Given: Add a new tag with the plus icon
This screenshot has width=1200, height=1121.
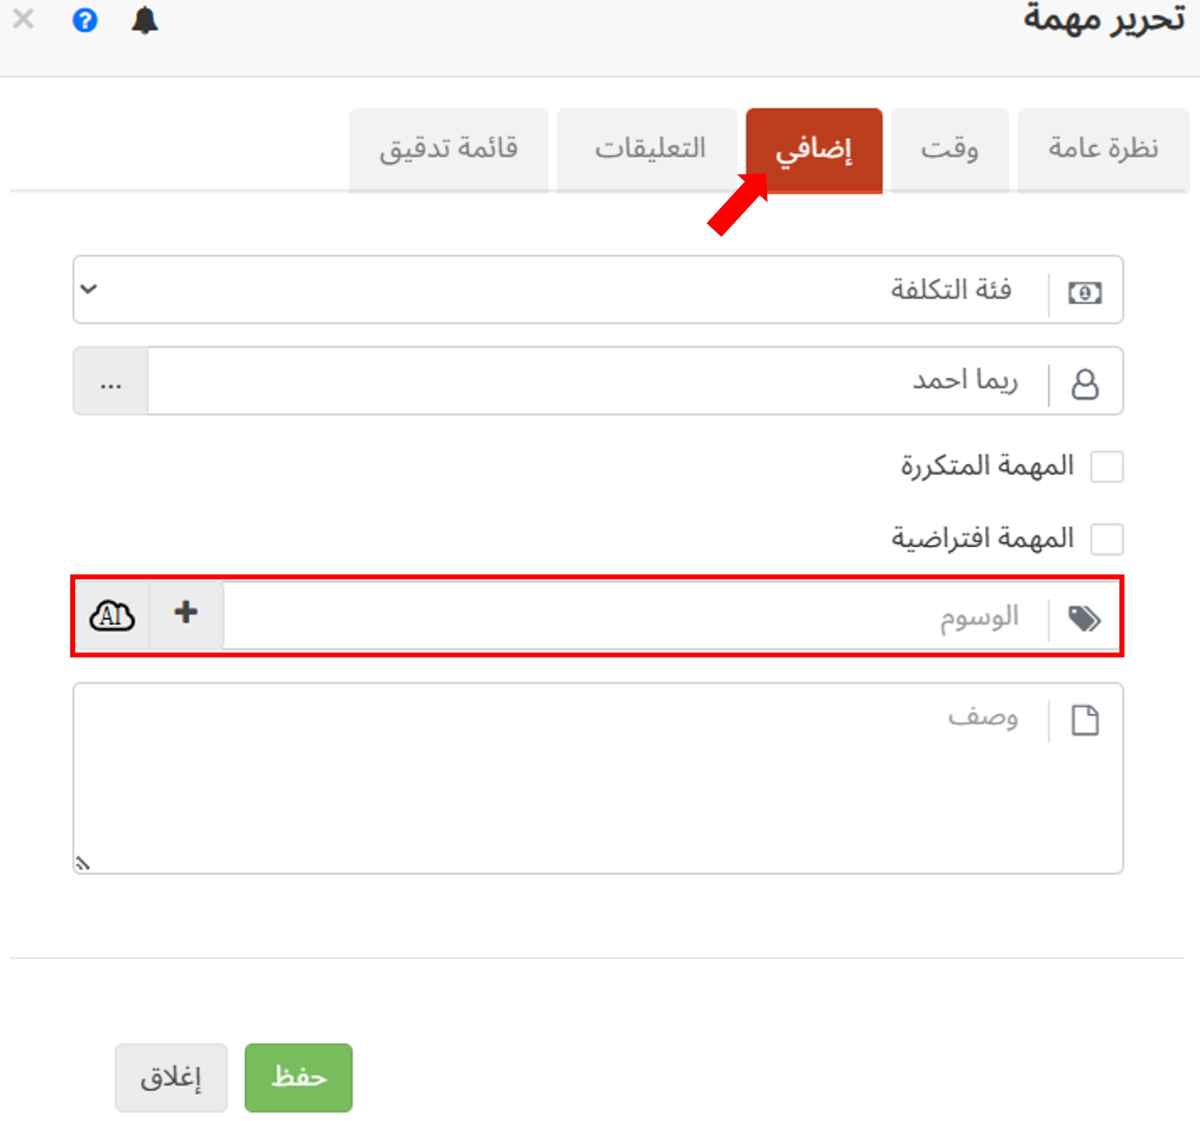Looking at the screenshot, I should [x=184, y=614].
